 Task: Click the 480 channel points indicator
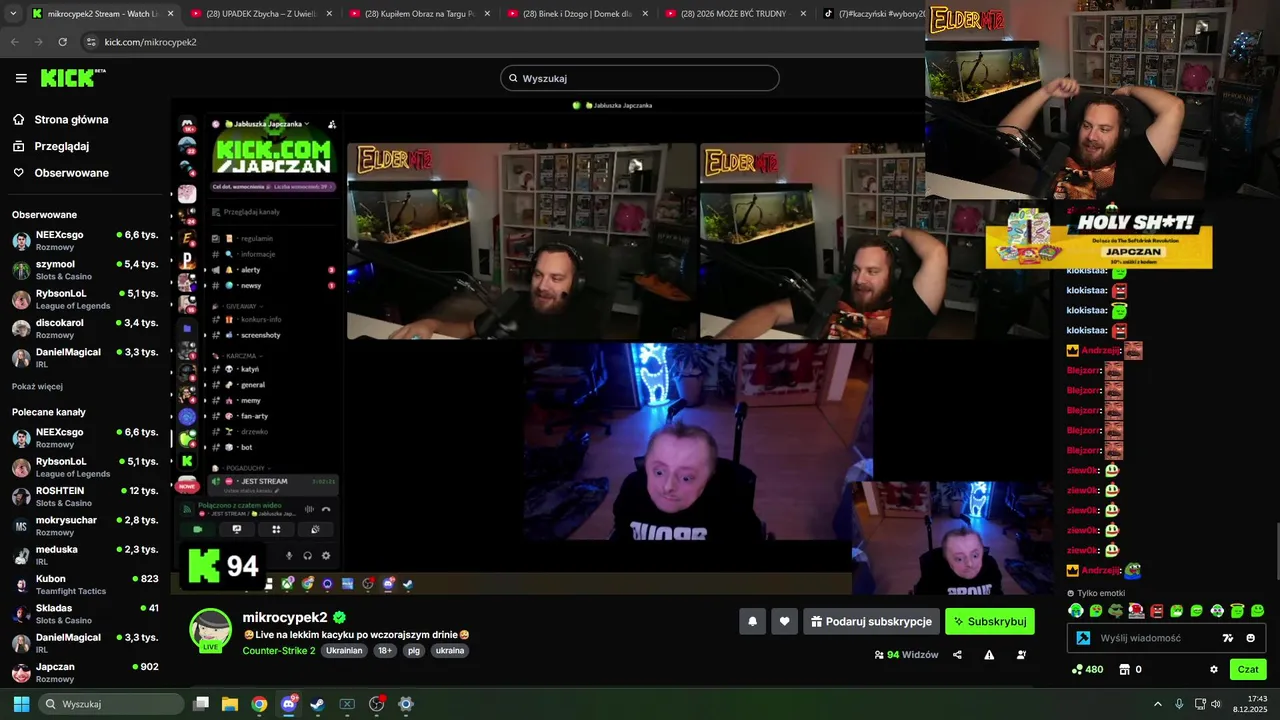[x=1087, y=669]
